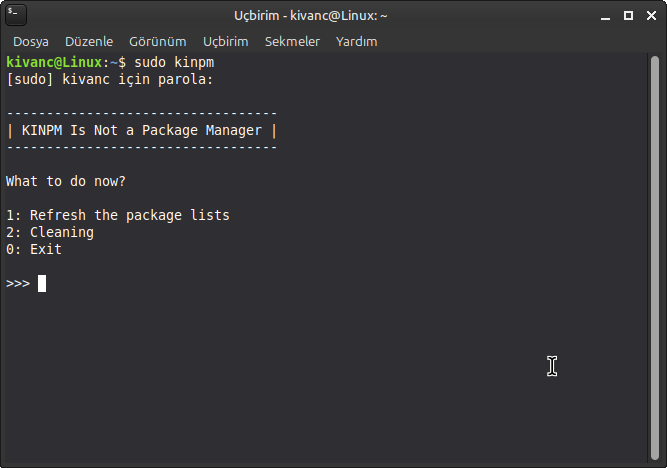Maximize the terminal window
Screen dimensions: 667x468
click(x=628, y=17)
